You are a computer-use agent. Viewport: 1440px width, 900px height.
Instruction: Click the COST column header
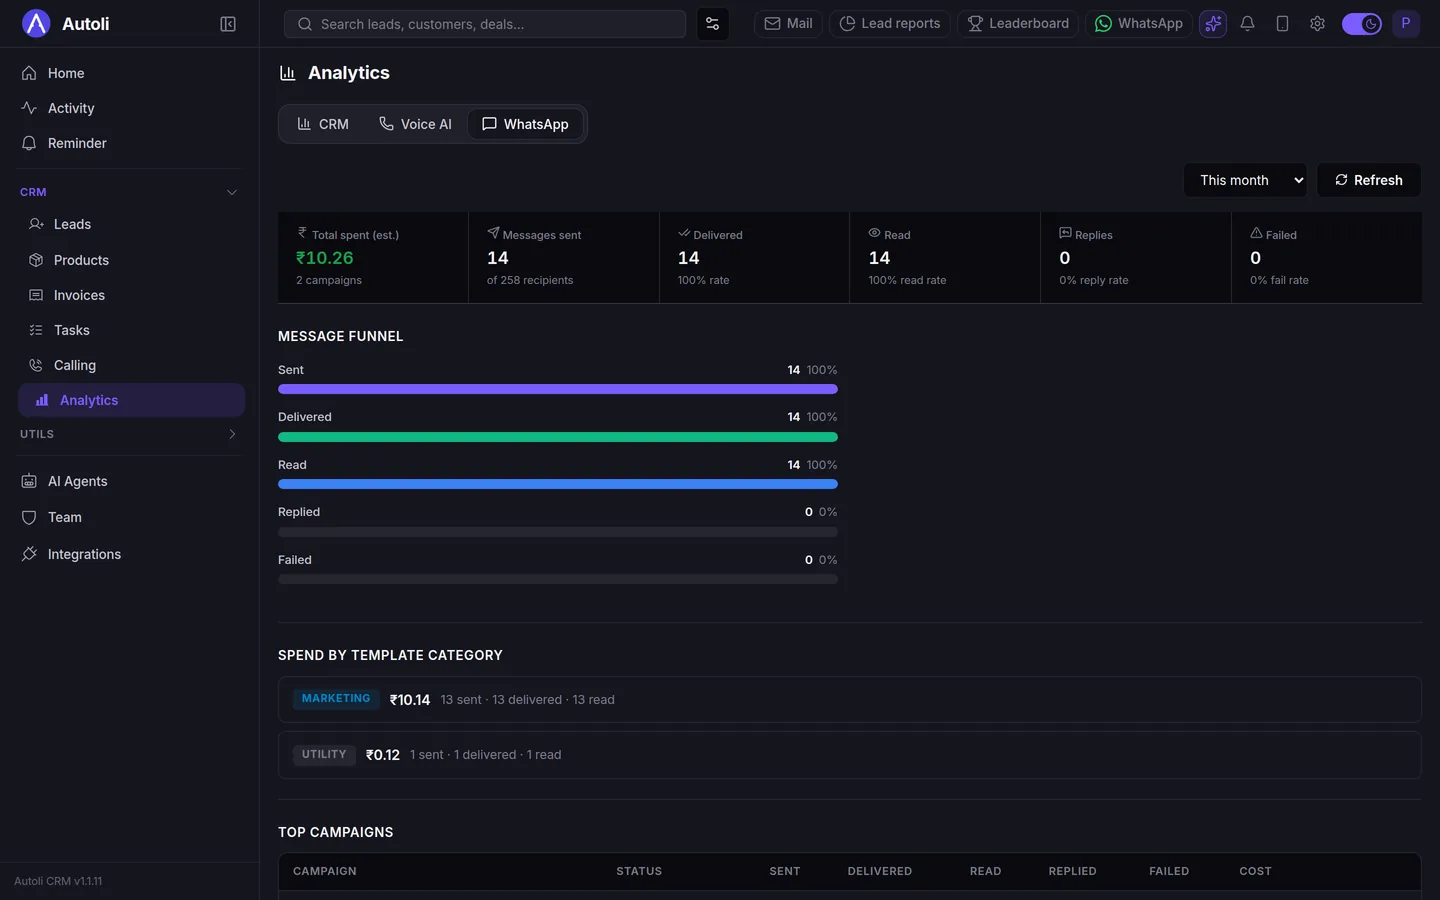[x=1255, y=871]
